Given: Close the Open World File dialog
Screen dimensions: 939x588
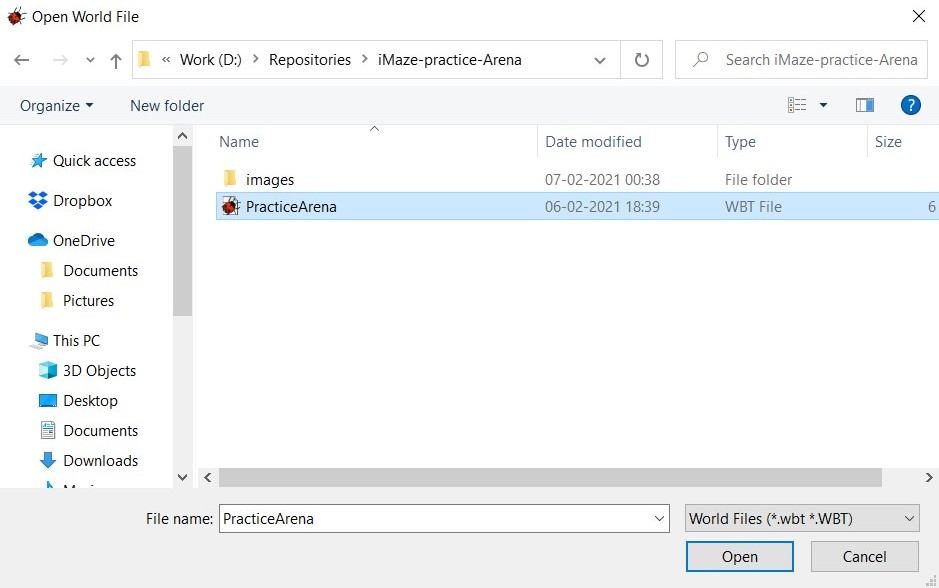Looking at the screenshot, I should (919, 16).
